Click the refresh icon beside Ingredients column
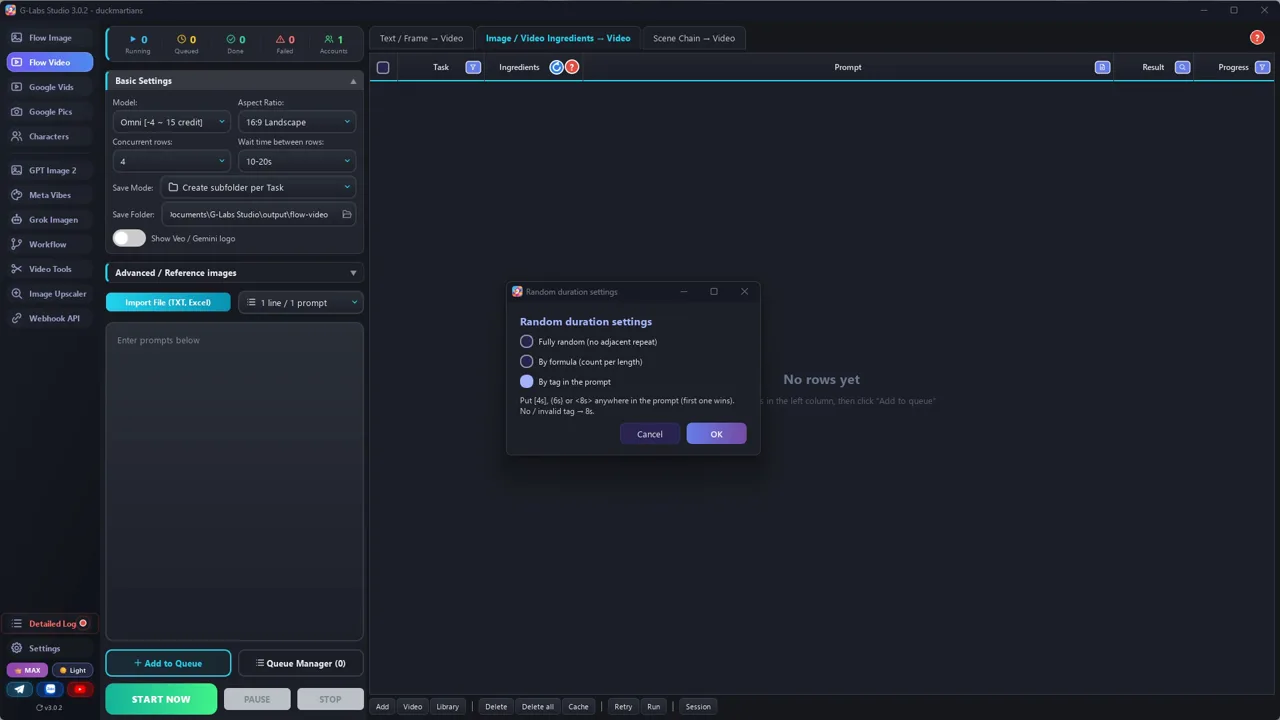Image resolution: width=1280 pixels, height=720 pixels. (x=557, y=67)
